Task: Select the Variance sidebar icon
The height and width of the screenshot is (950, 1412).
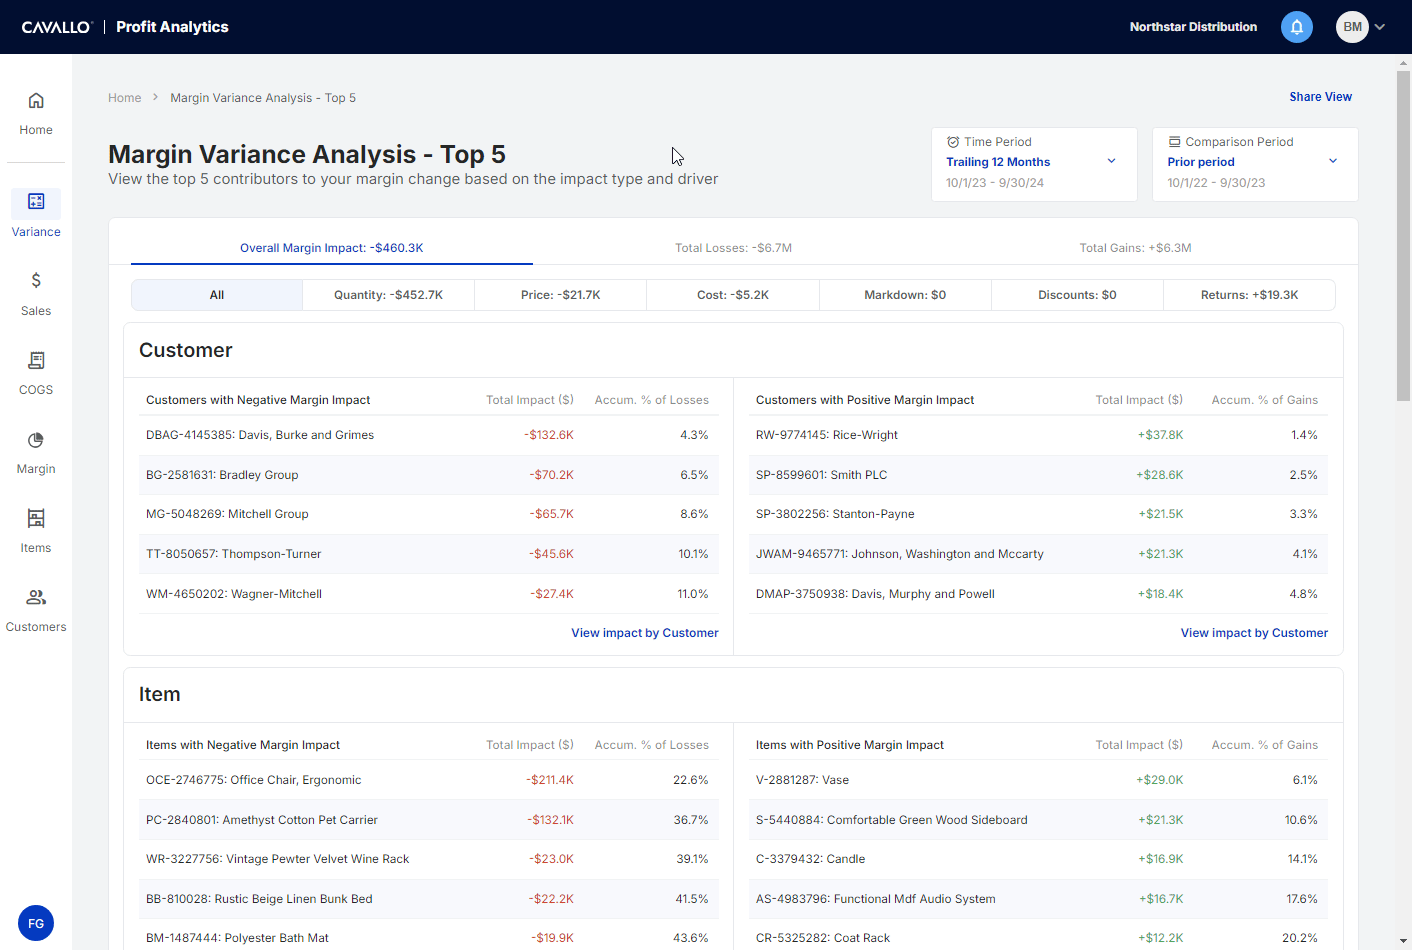Action: [x=36, y=202]
